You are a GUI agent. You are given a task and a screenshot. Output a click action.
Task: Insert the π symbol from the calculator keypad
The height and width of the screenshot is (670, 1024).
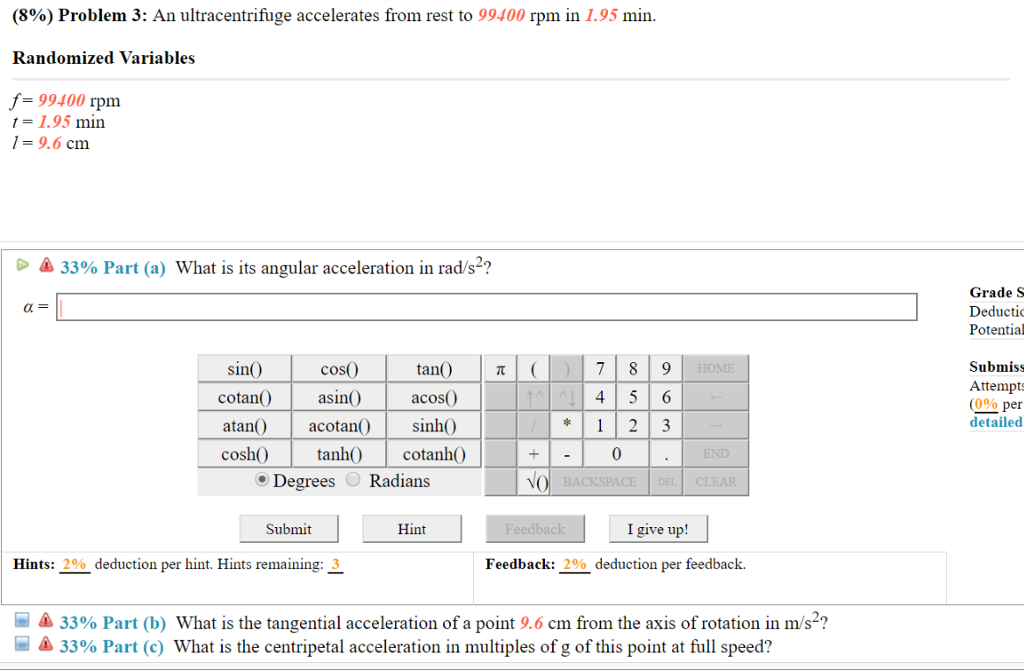pyautogui.click(x=501, y=368)
